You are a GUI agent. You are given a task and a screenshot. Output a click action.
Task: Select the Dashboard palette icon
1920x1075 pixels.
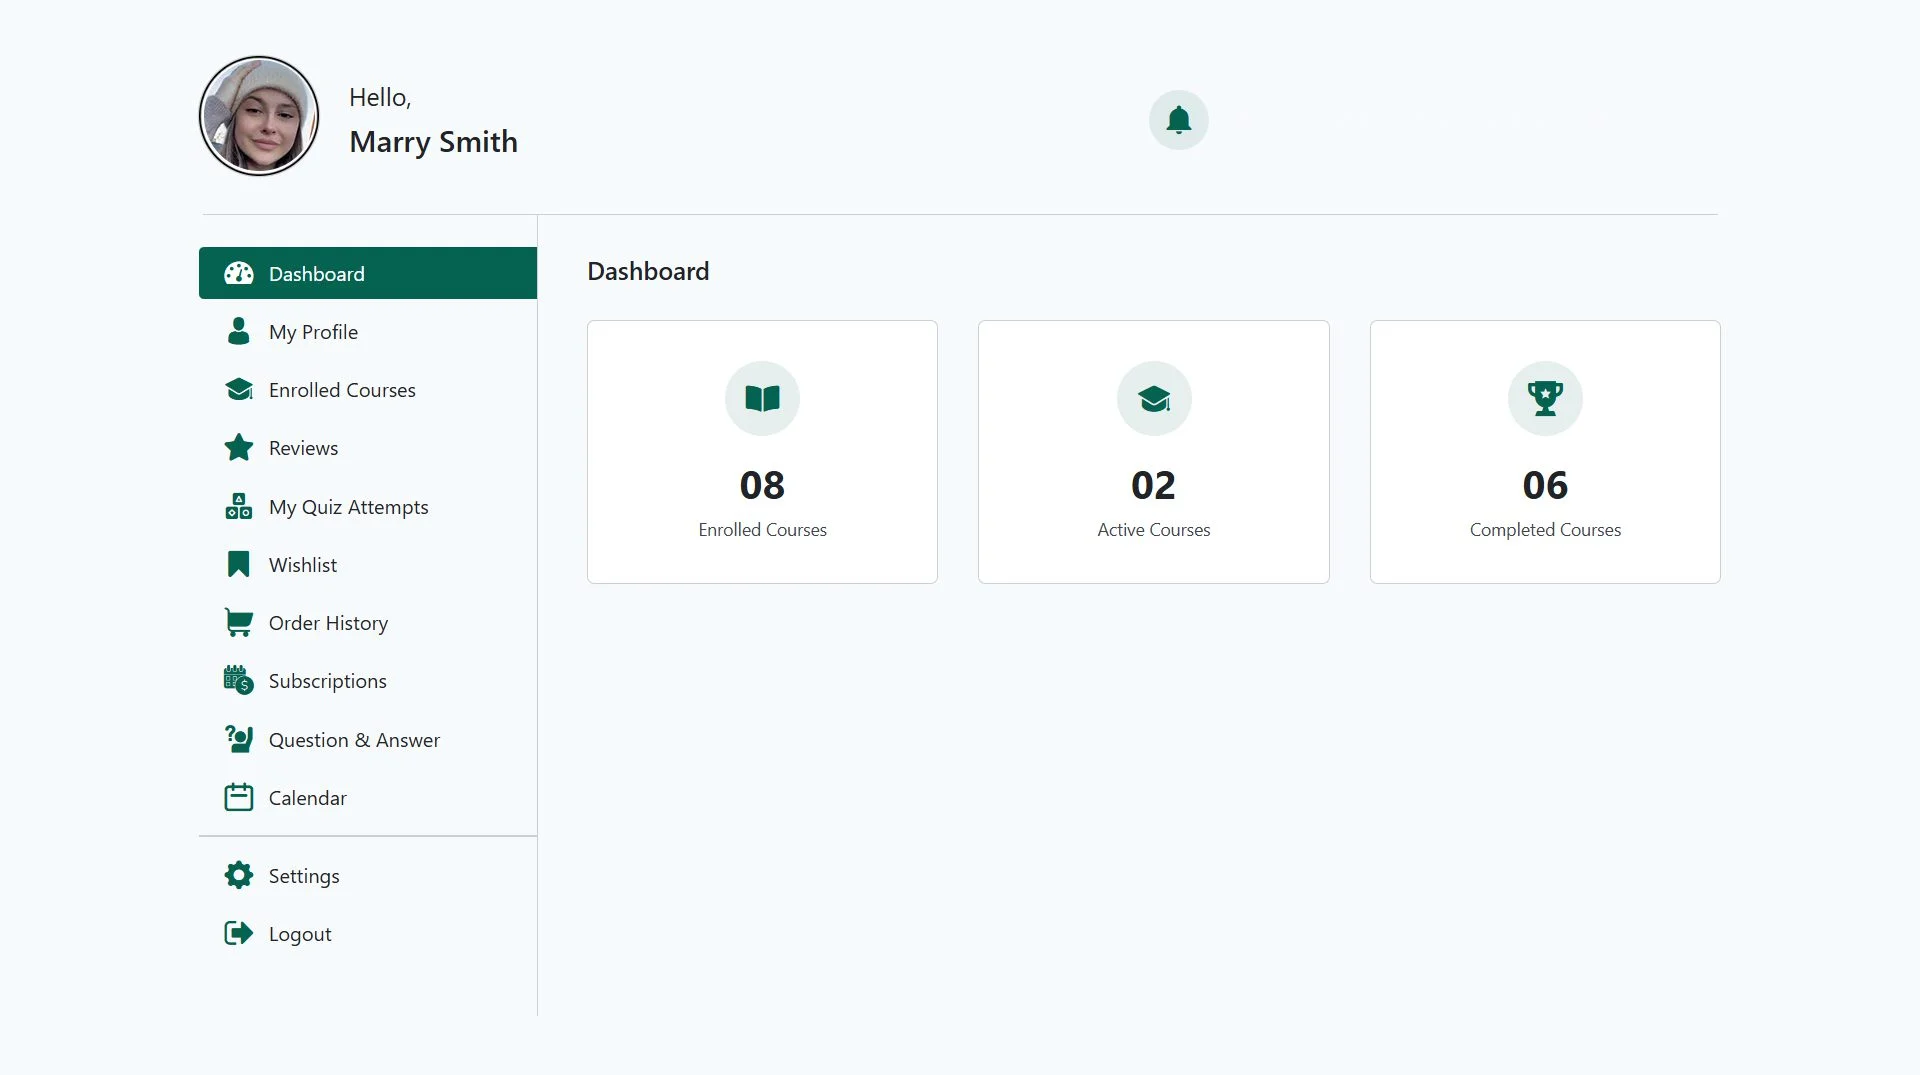pos(239,273)
